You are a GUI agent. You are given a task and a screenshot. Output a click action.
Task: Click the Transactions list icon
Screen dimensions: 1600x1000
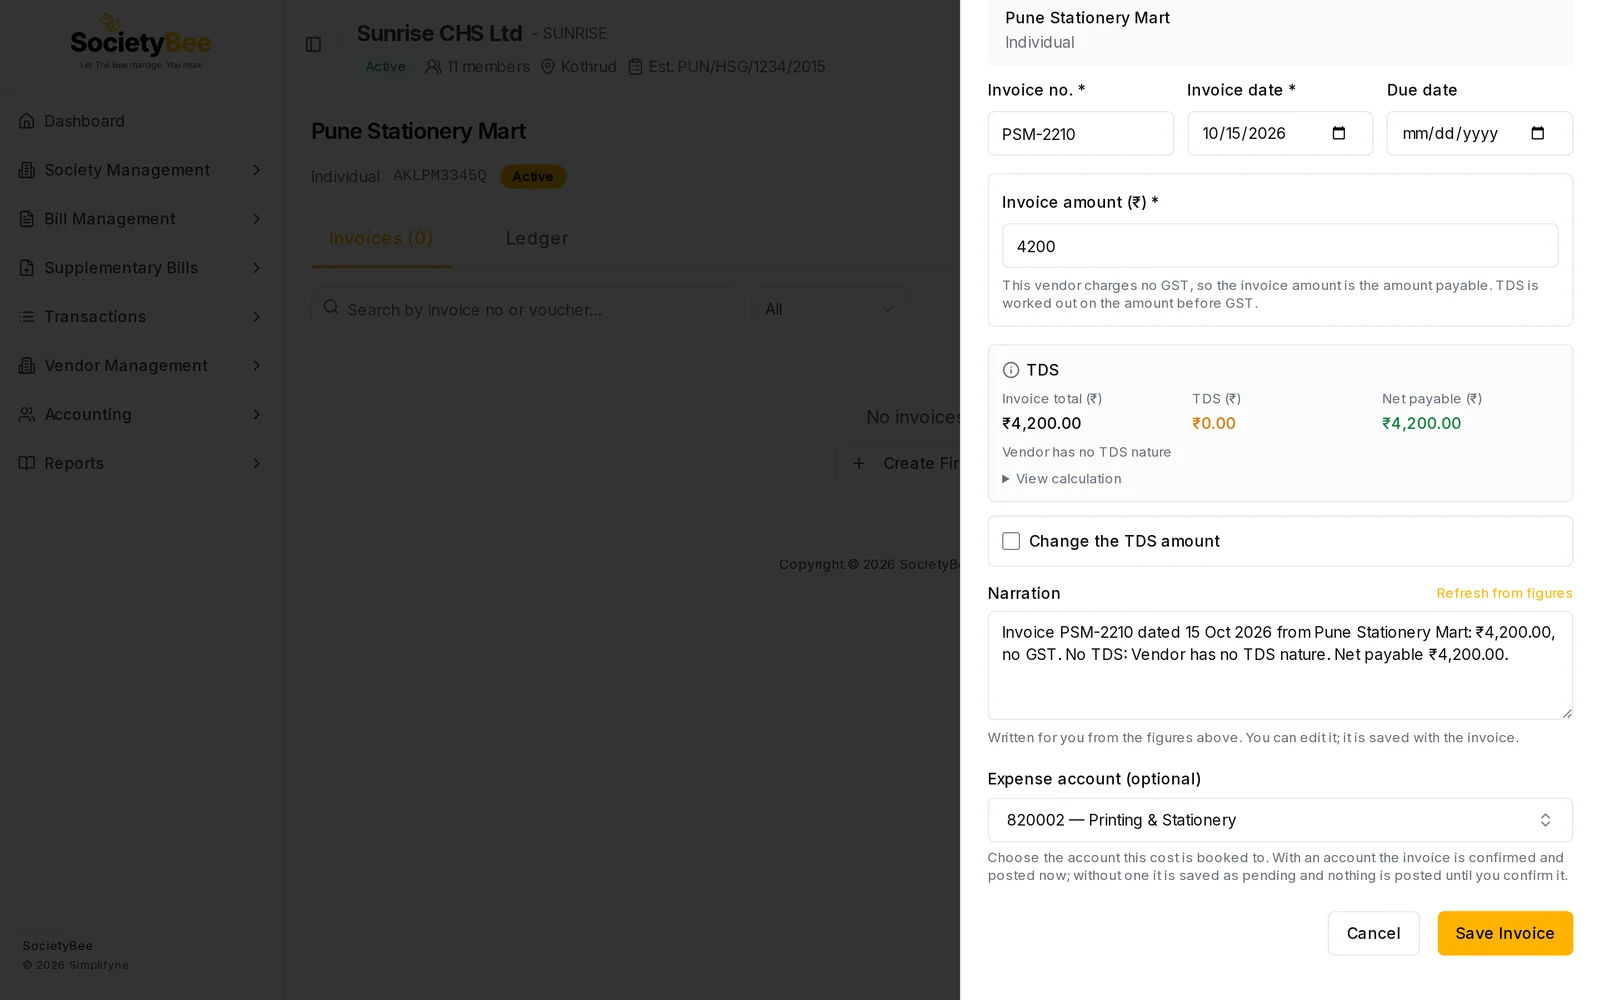click(27, 317)
